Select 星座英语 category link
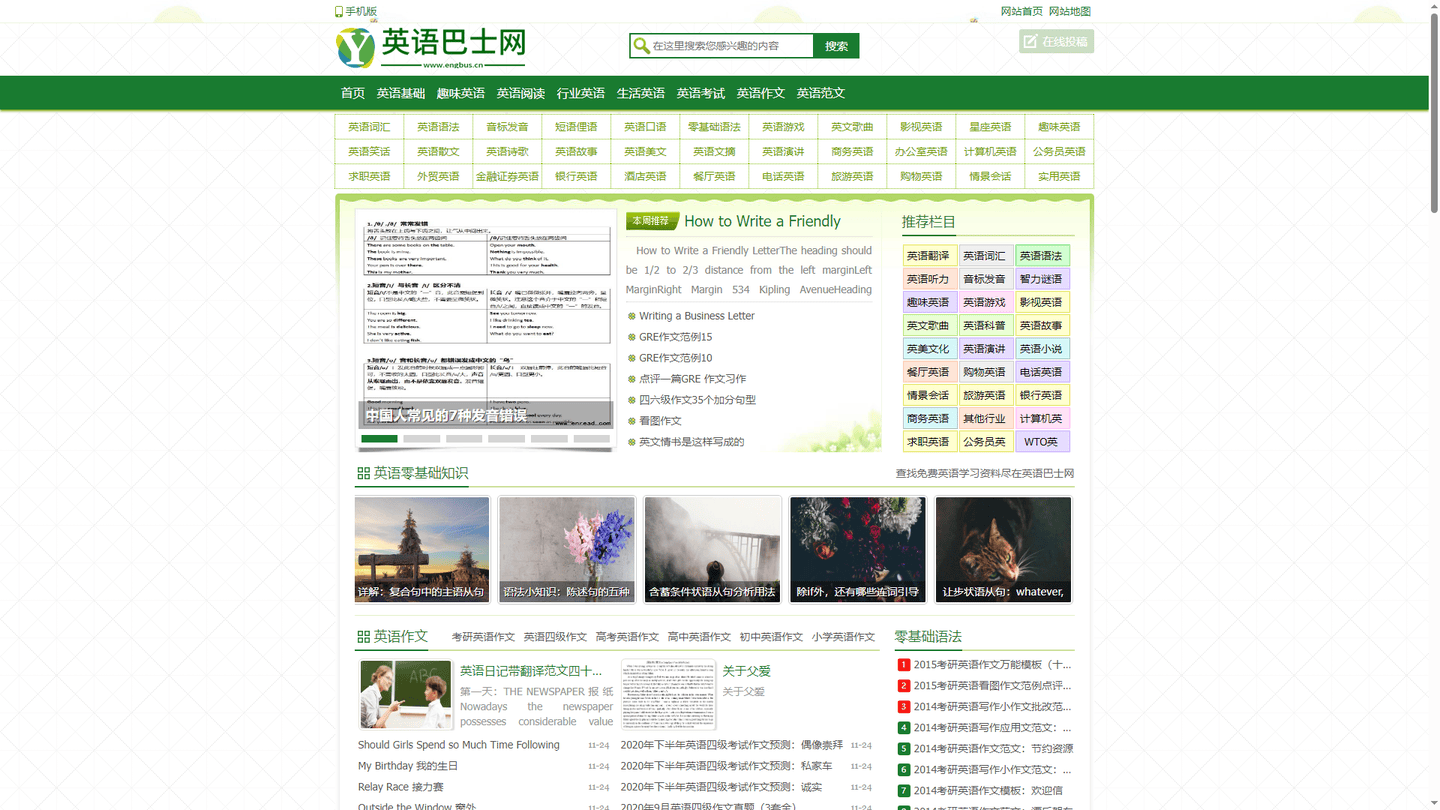 coord(990,127)
